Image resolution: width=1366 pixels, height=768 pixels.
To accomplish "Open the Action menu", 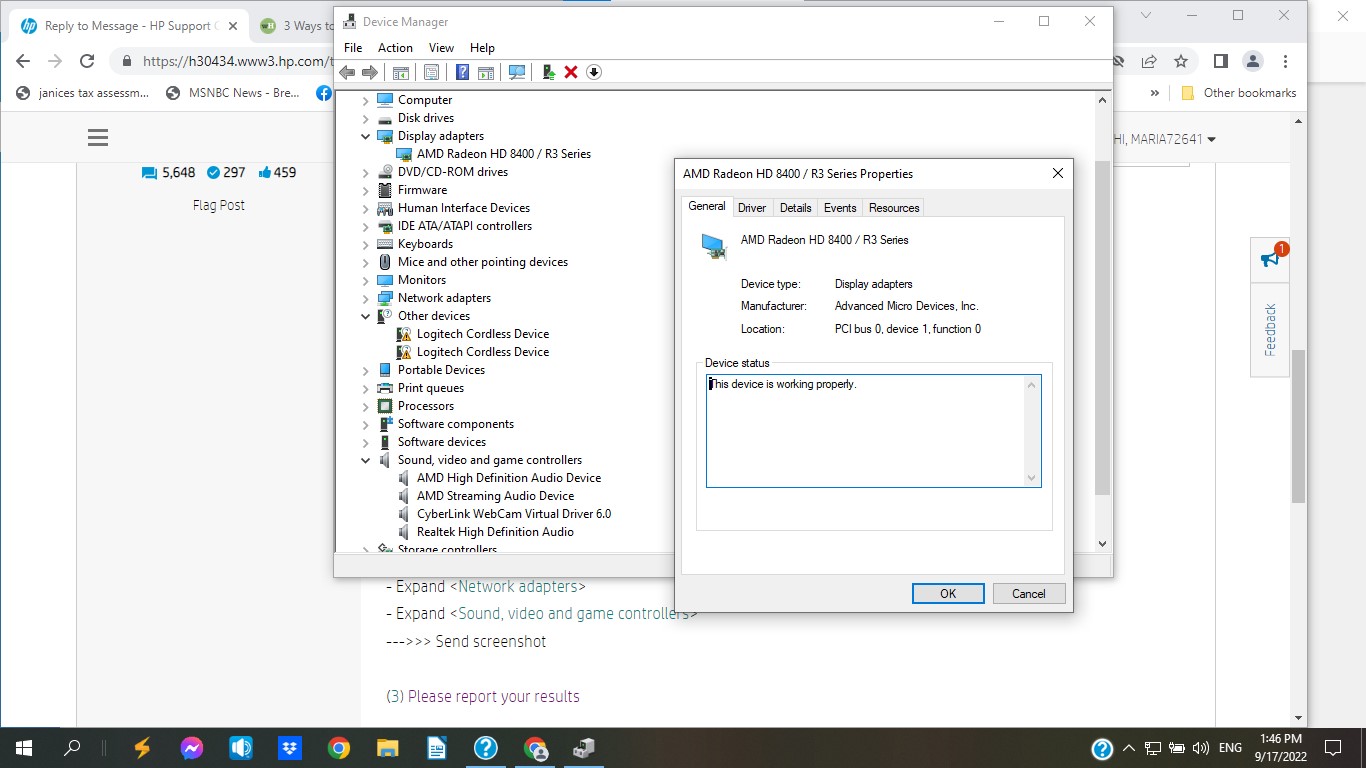I will [x=395, y=47].
